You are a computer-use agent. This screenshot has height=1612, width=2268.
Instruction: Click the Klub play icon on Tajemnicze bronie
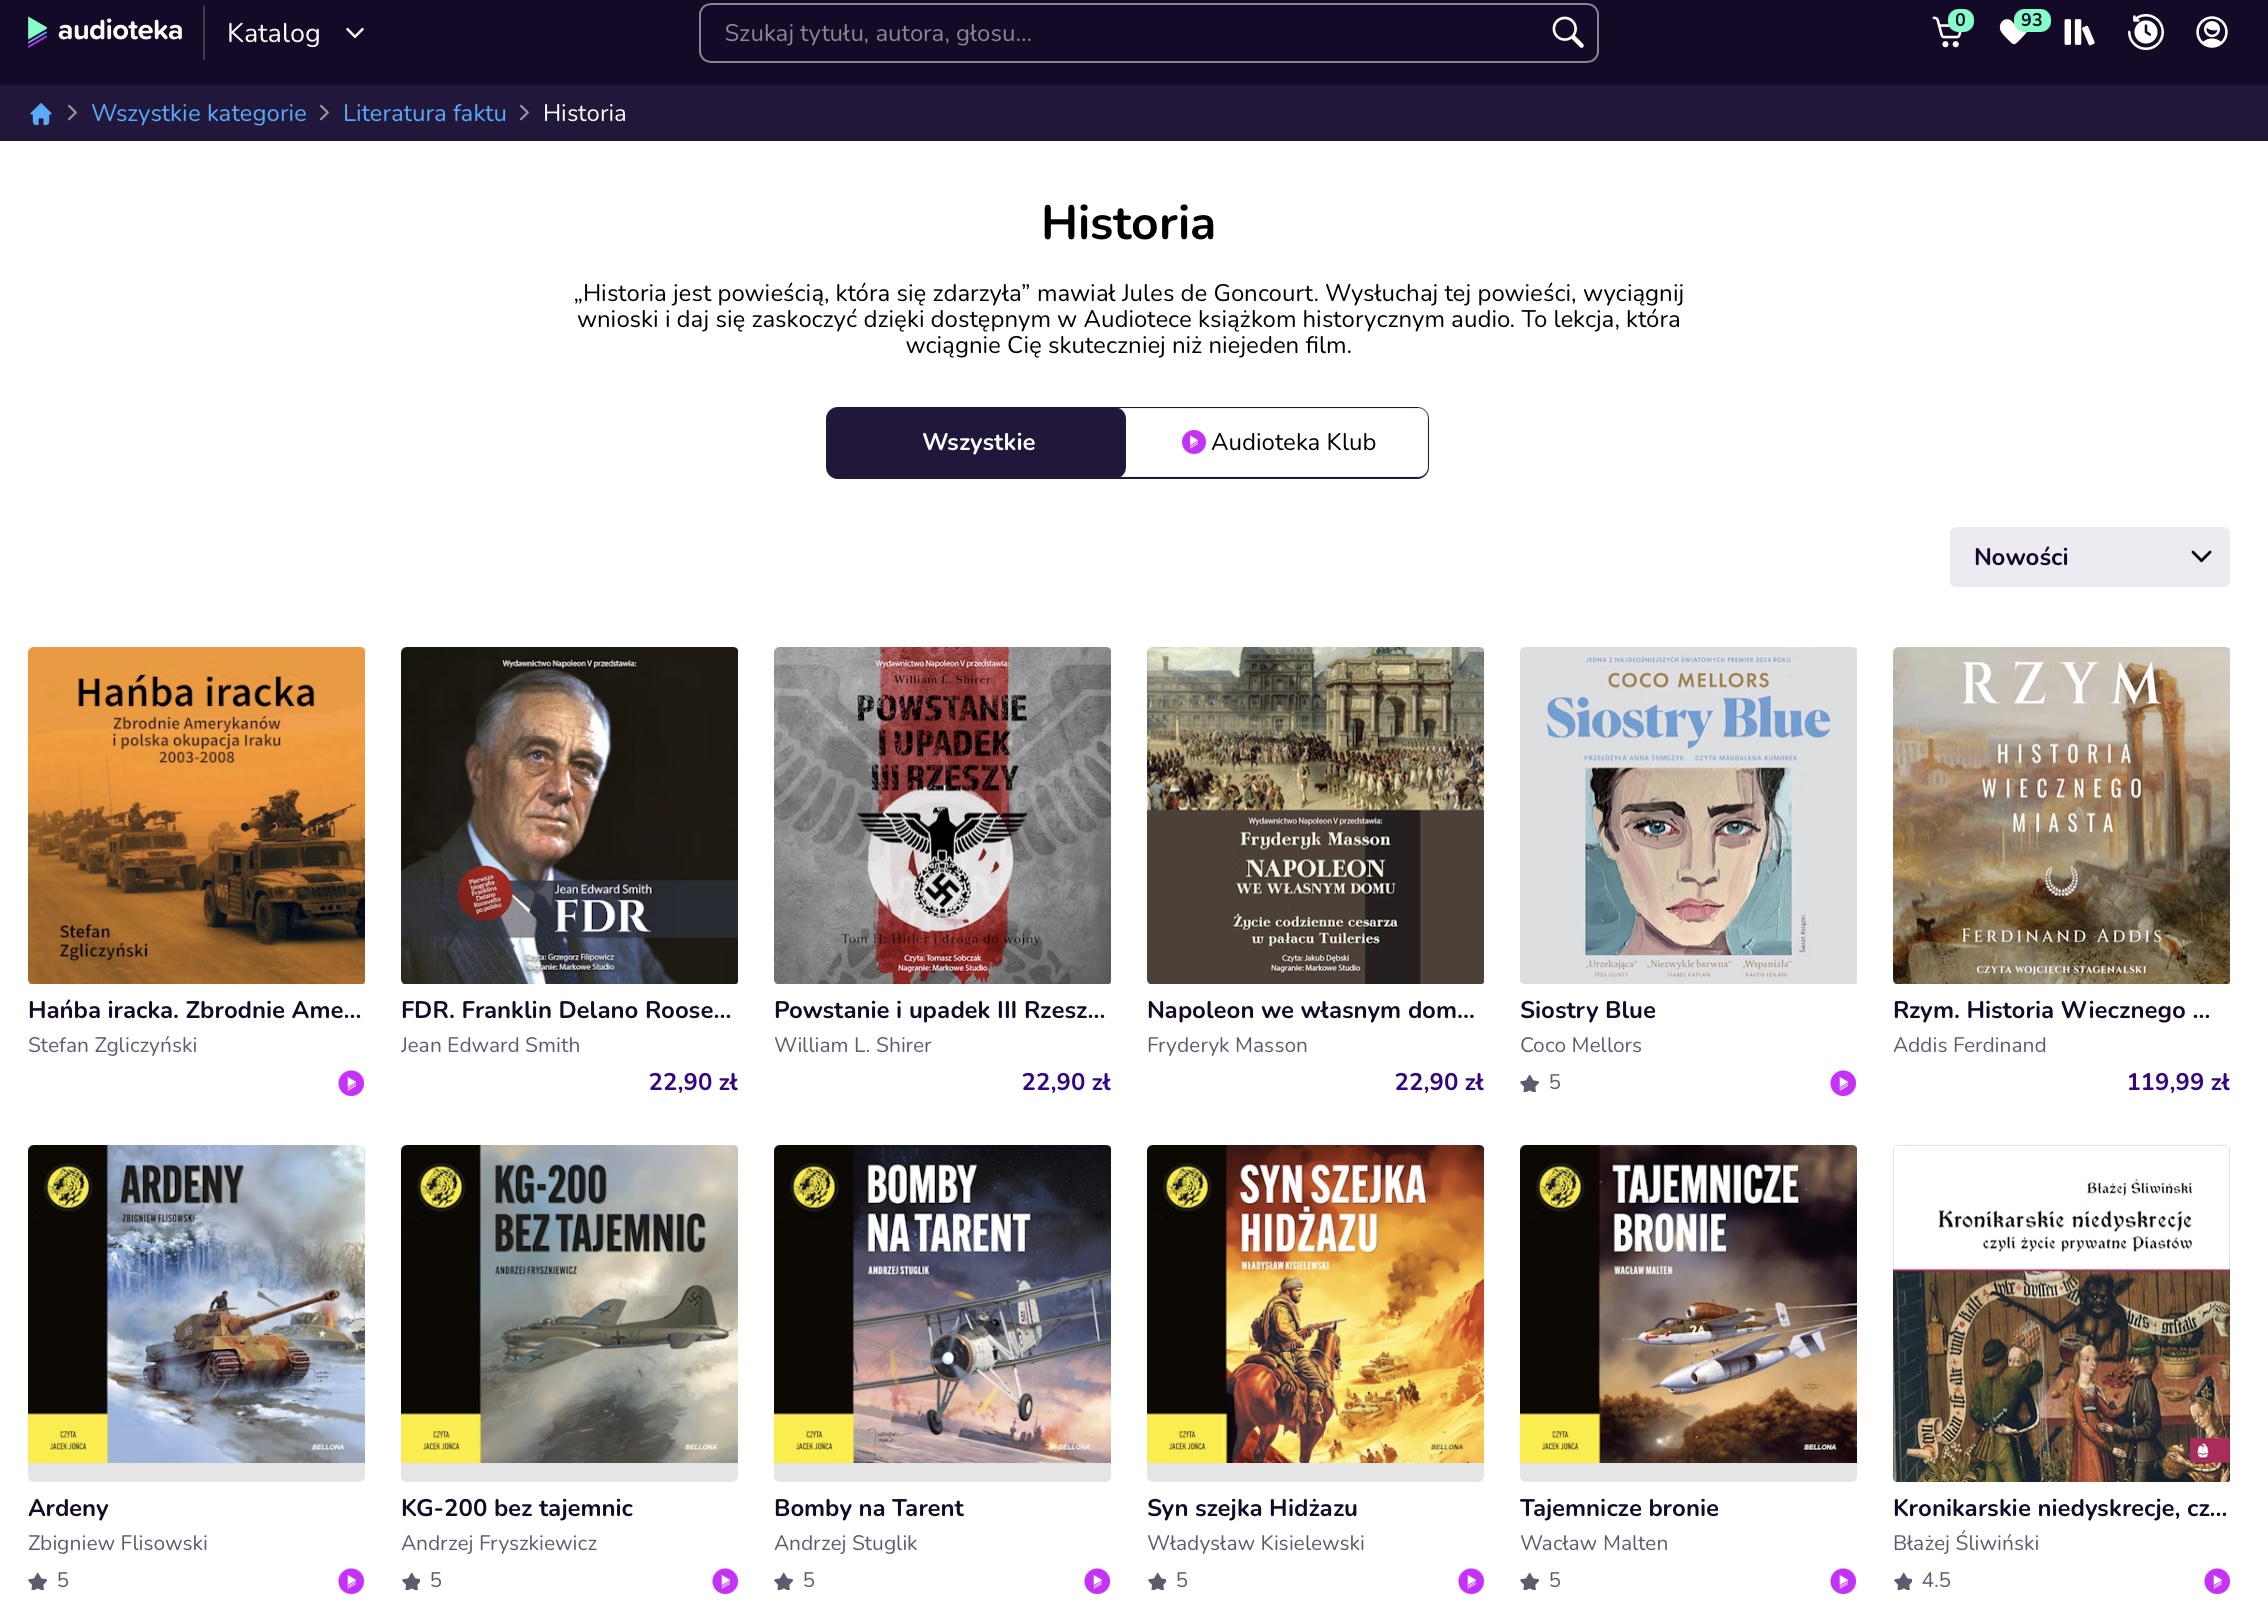pos(1843,1581)
